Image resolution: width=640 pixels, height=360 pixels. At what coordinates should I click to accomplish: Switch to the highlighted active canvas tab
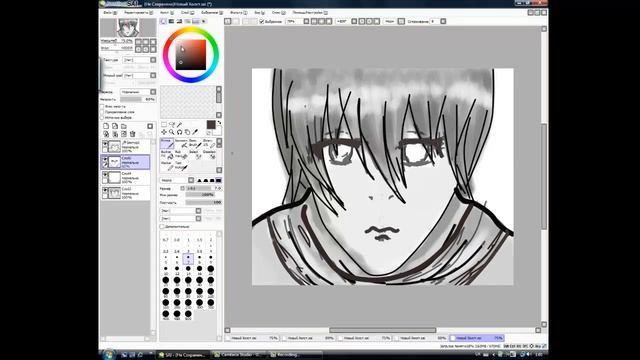coord(476,338)
